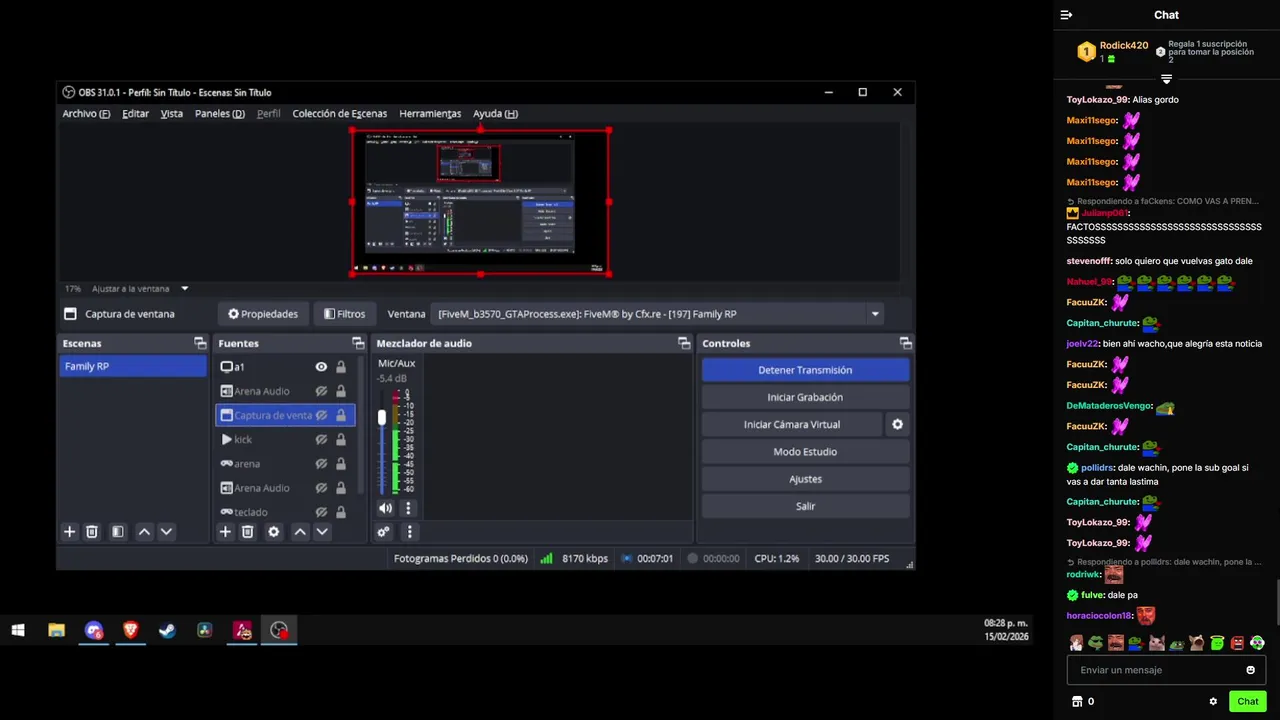The height and width of the screenshot is (720, 1280).
Task: Enable Modo Estudio
Action: tap(805, 452)
